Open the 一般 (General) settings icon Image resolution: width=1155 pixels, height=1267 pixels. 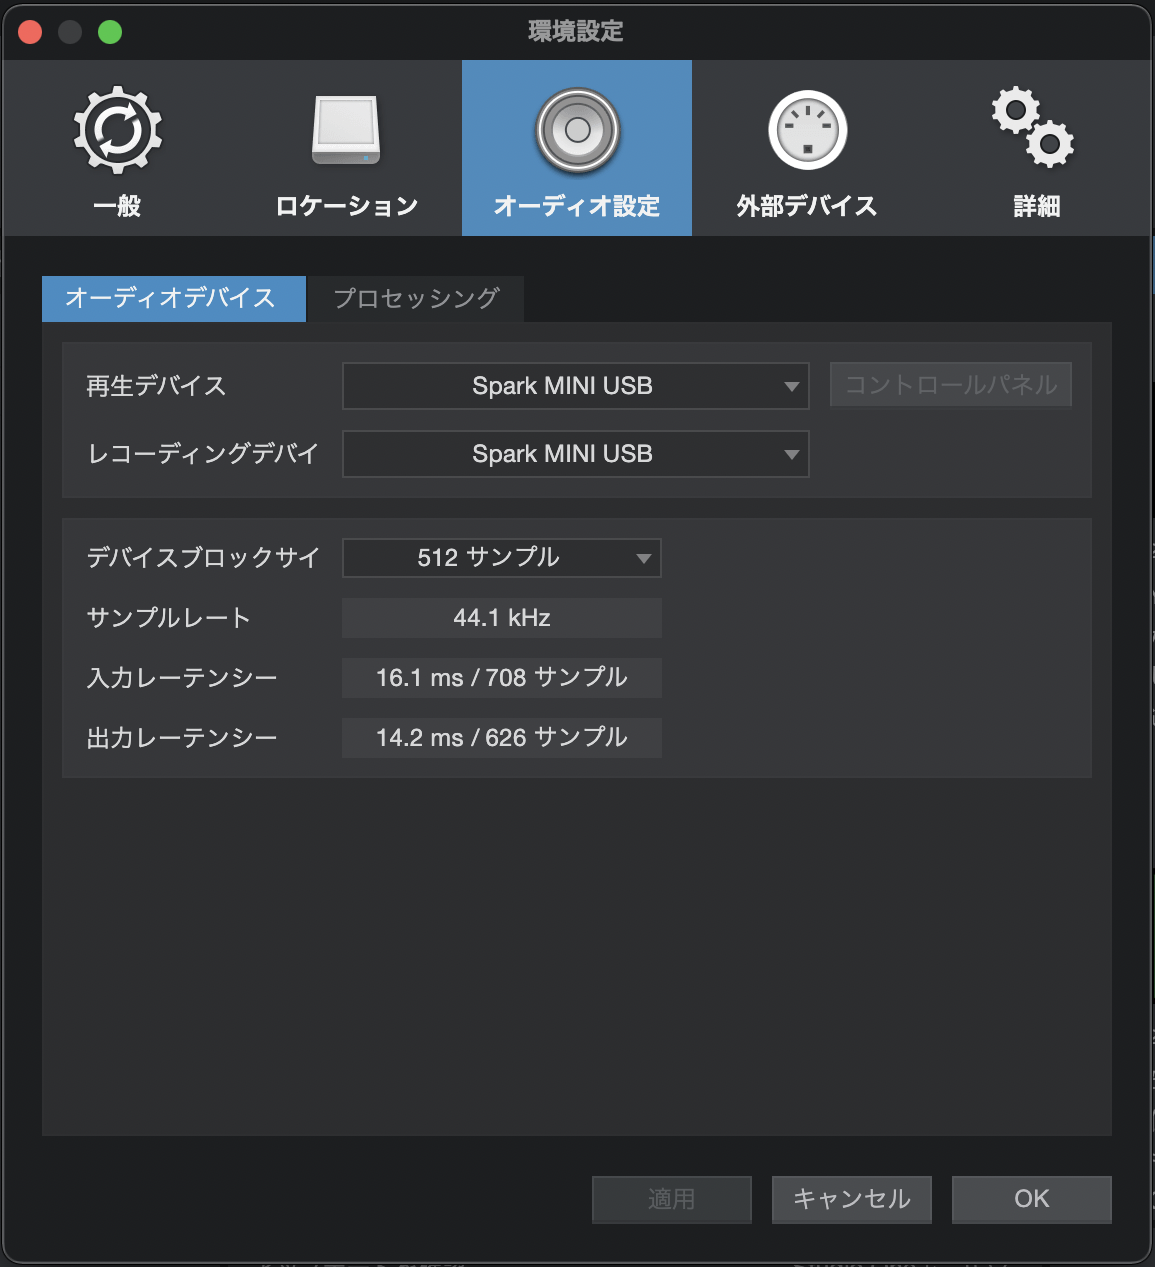[117, 131]
